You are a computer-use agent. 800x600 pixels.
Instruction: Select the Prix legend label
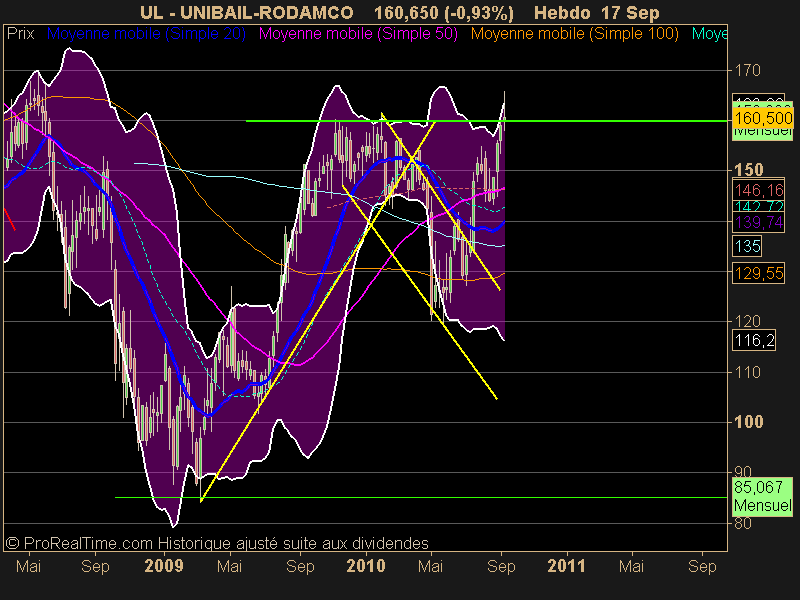(20, 34)
